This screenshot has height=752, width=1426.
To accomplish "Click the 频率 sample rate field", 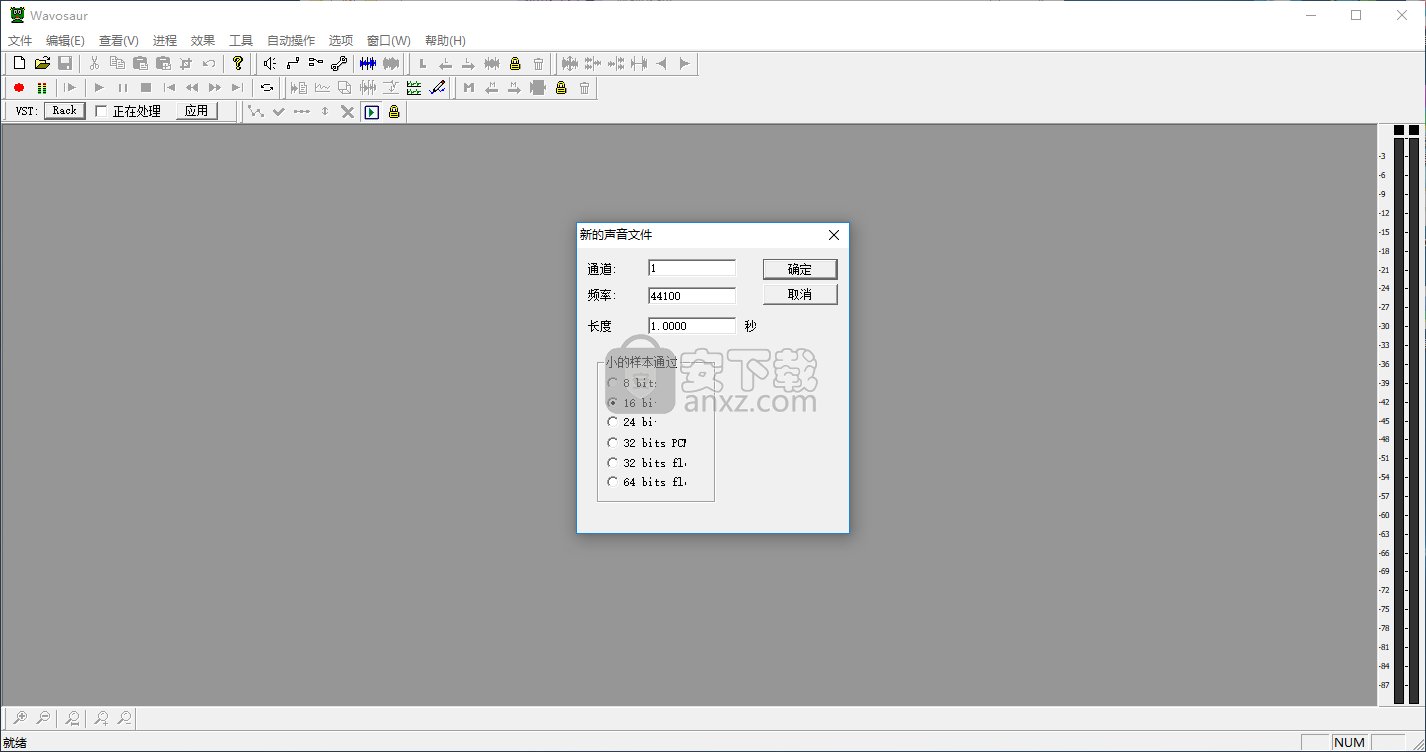I will [692, 296].
